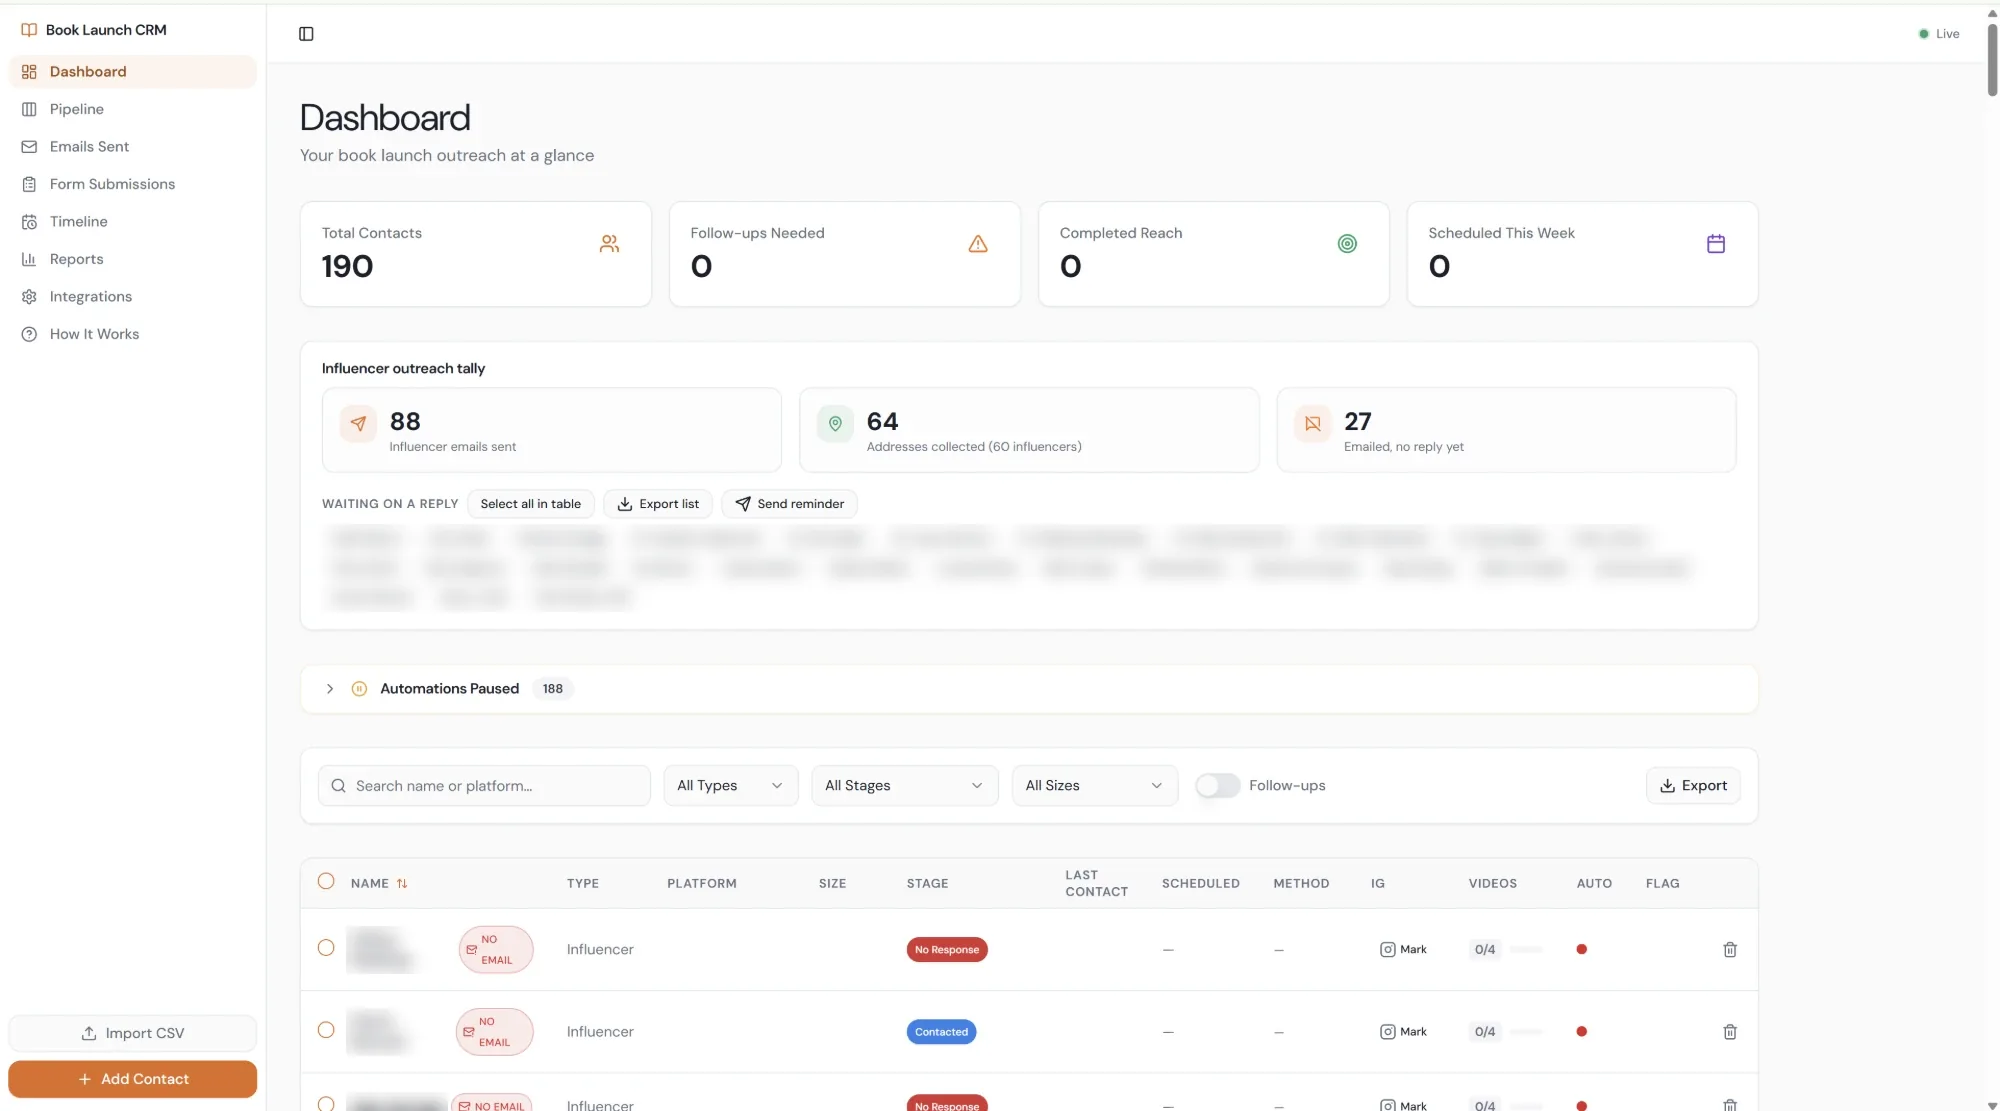Open the No Response stage badge in first row

pos(947,950)
